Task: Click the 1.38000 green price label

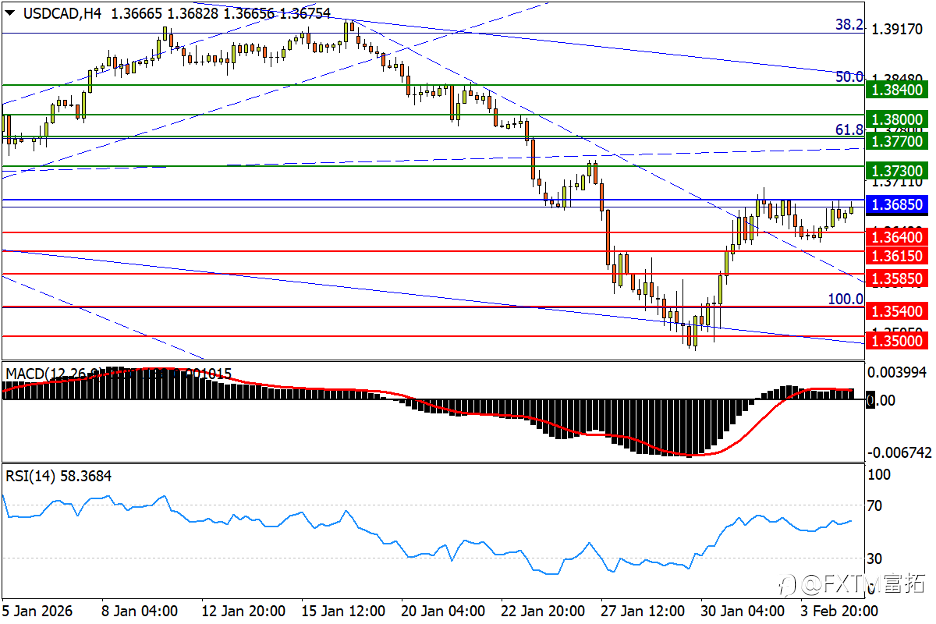Action: click(x=897, y=119)
